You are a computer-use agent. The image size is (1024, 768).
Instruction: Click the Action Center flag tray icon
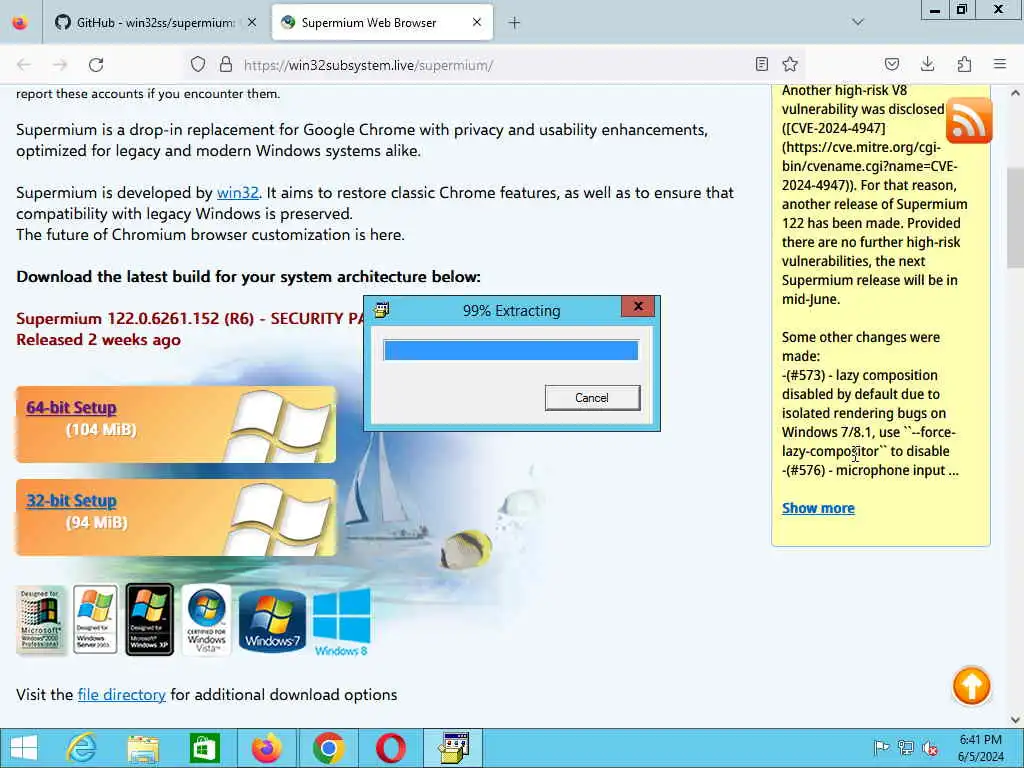(x=881, y=748)
